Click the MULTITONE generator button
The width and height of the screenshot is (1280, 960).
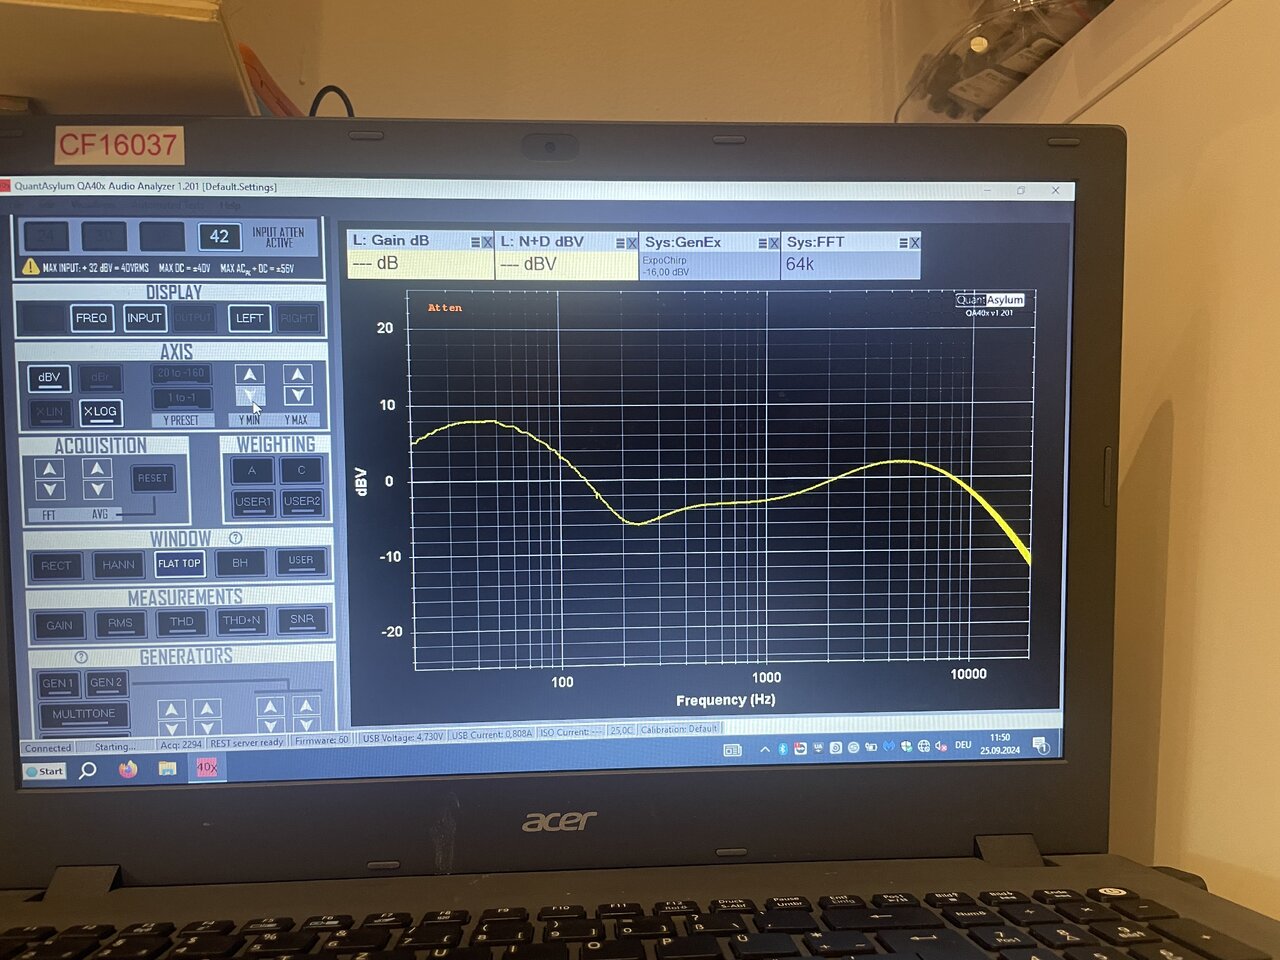(x=84, y=714)
